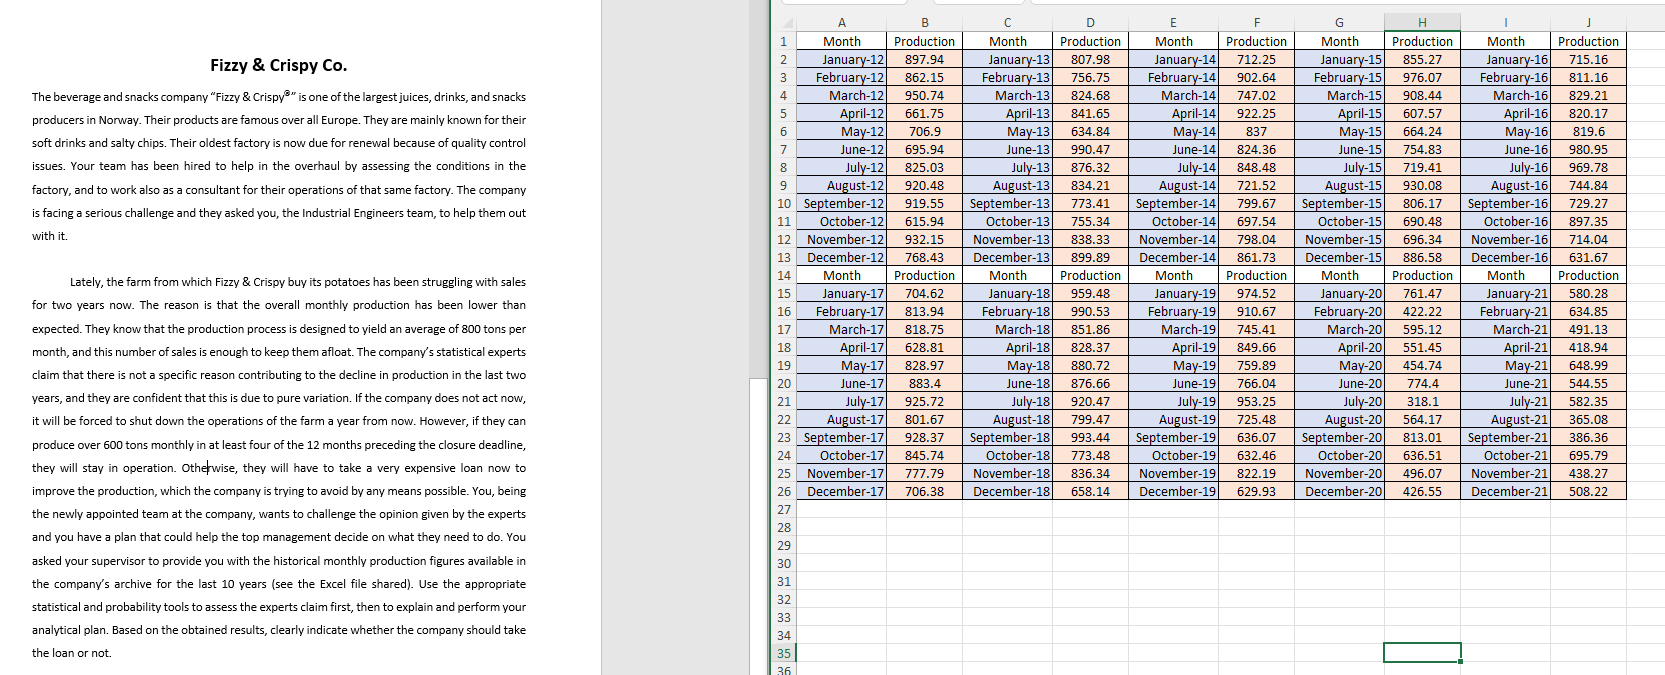The width and height of the screenshot is (1665, 675).
Task: Click production value 980.95
Action: tap(1588, 149)
